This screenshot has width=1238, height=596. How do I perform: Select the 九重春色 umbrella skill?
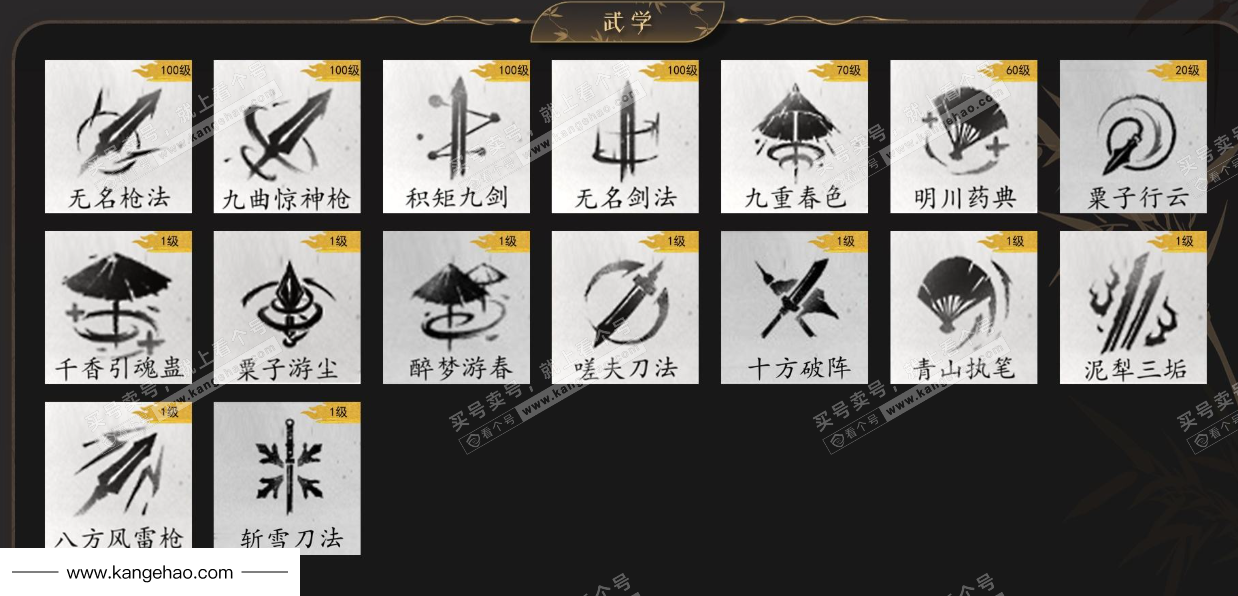(x=794, y=137)
